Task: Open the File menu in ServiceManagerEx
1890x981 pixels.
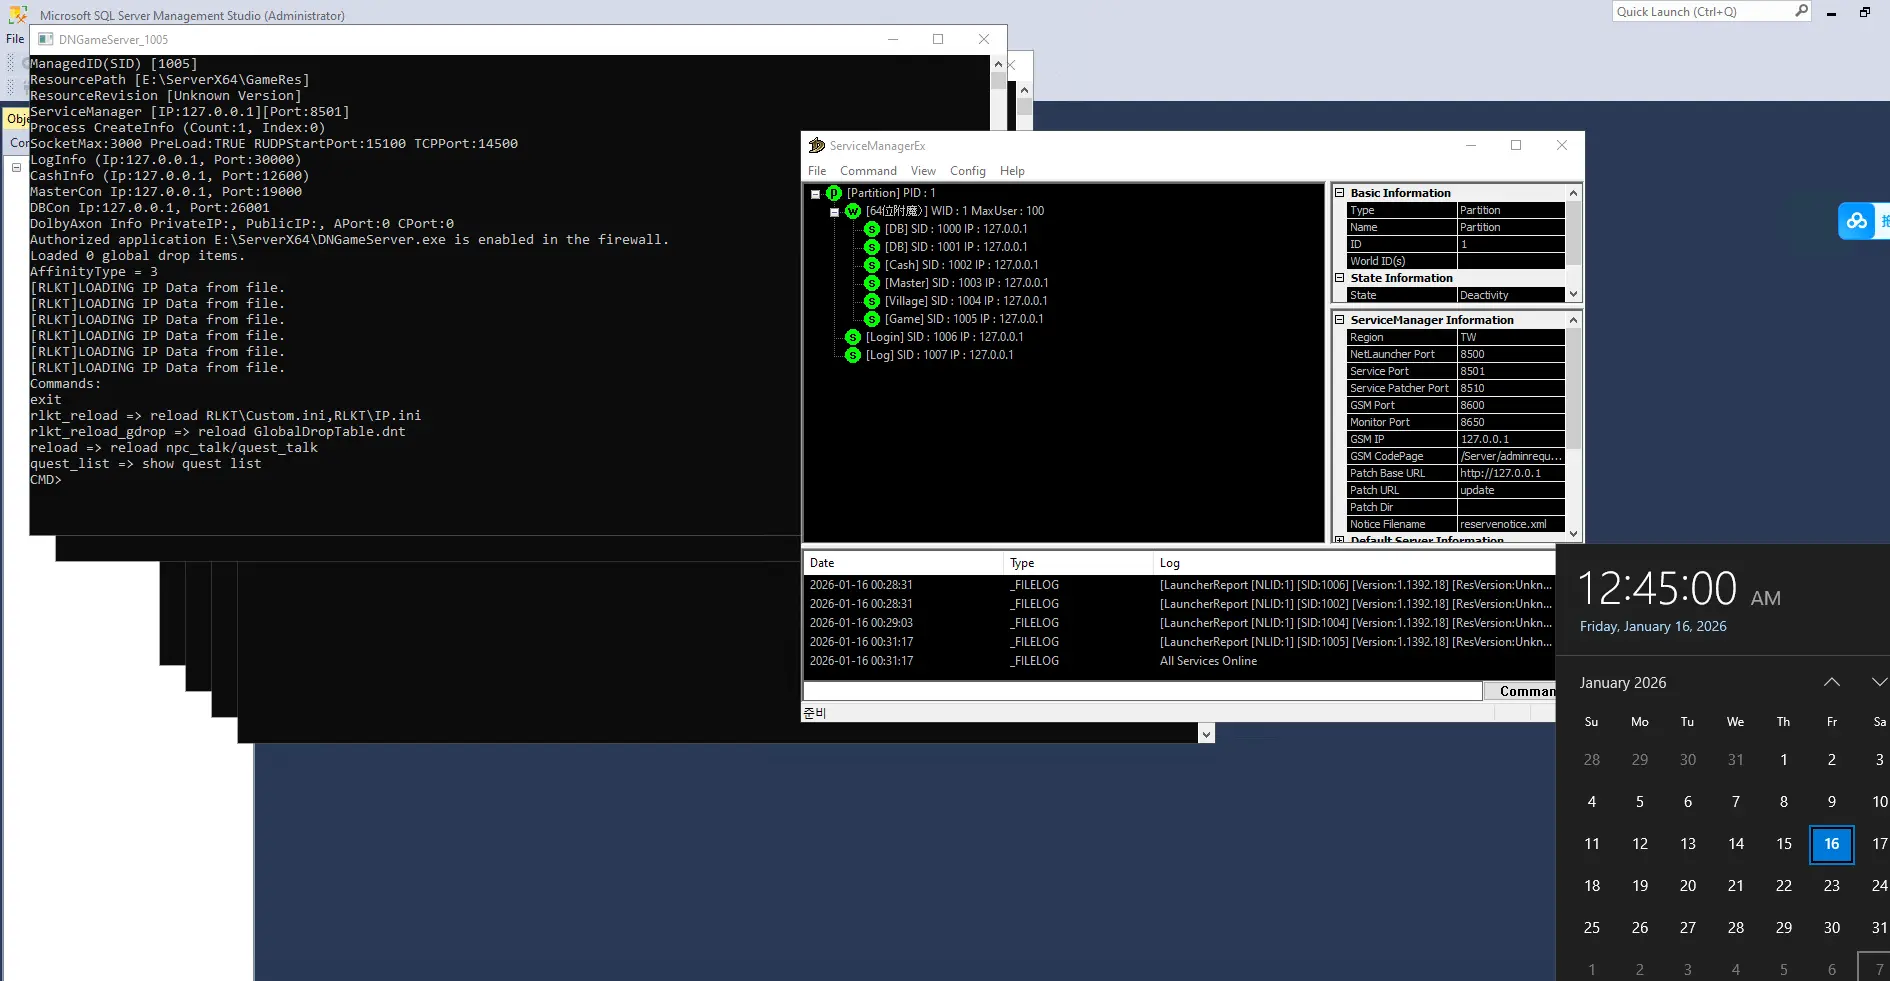Action: pyautogui.click(x=817, y=171)
